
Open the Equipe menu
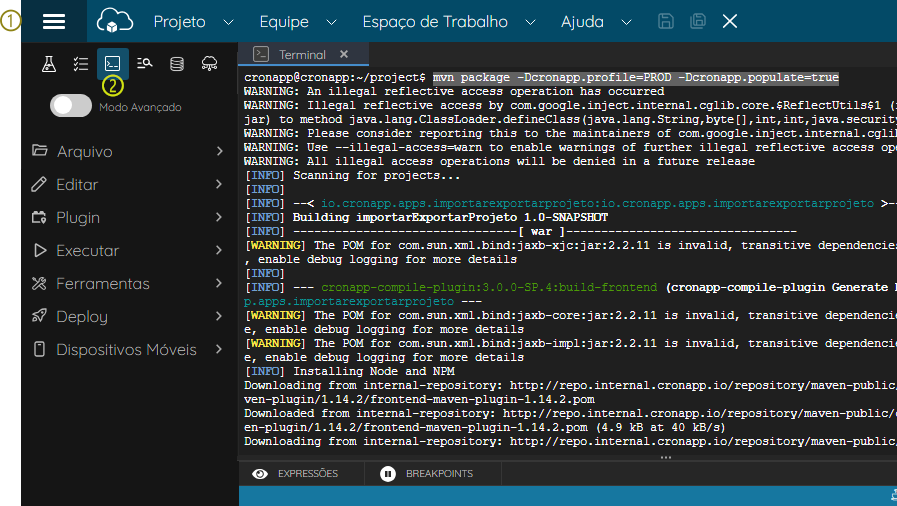point(284,22)
